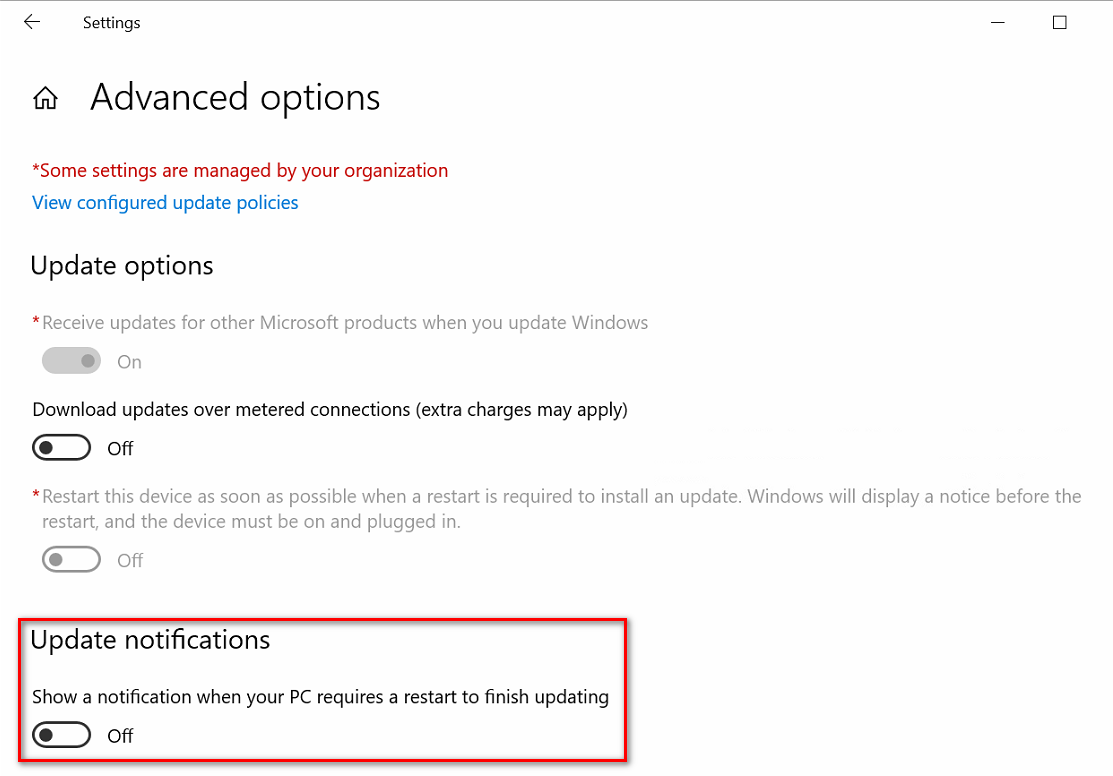Click the 'Download updates over metered connections' label
Image resolution: width=1113 pixels, height=776 pixels.
click(x=330, y=409)
